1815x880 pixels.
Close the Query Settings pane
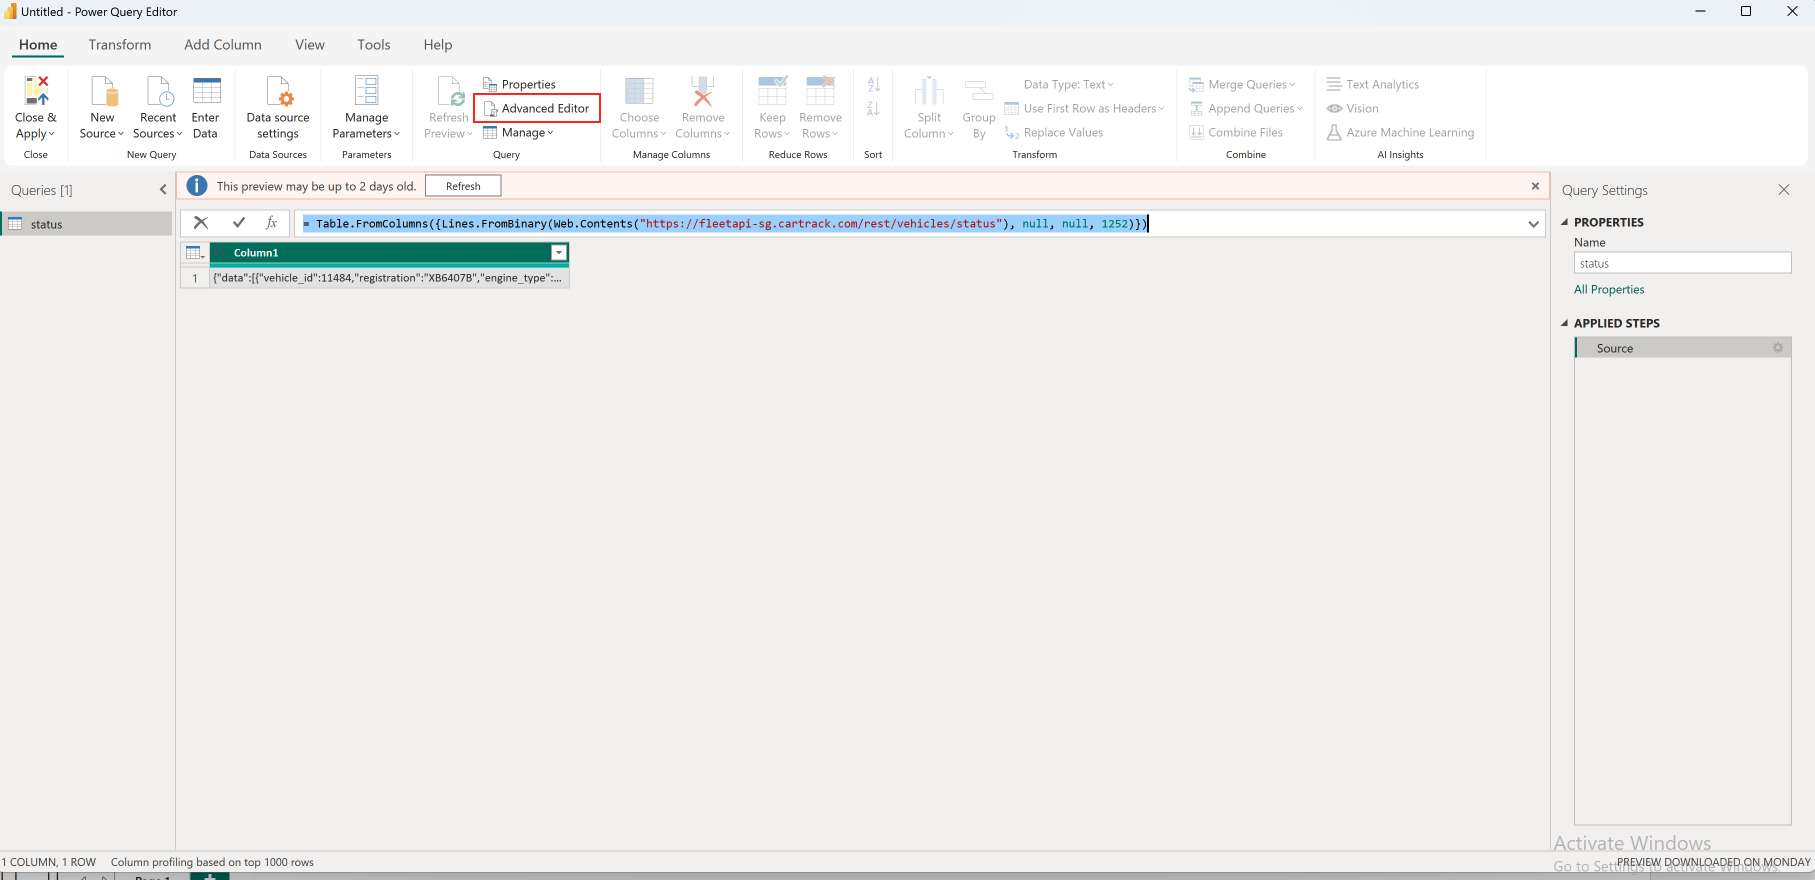(1784, 190)
